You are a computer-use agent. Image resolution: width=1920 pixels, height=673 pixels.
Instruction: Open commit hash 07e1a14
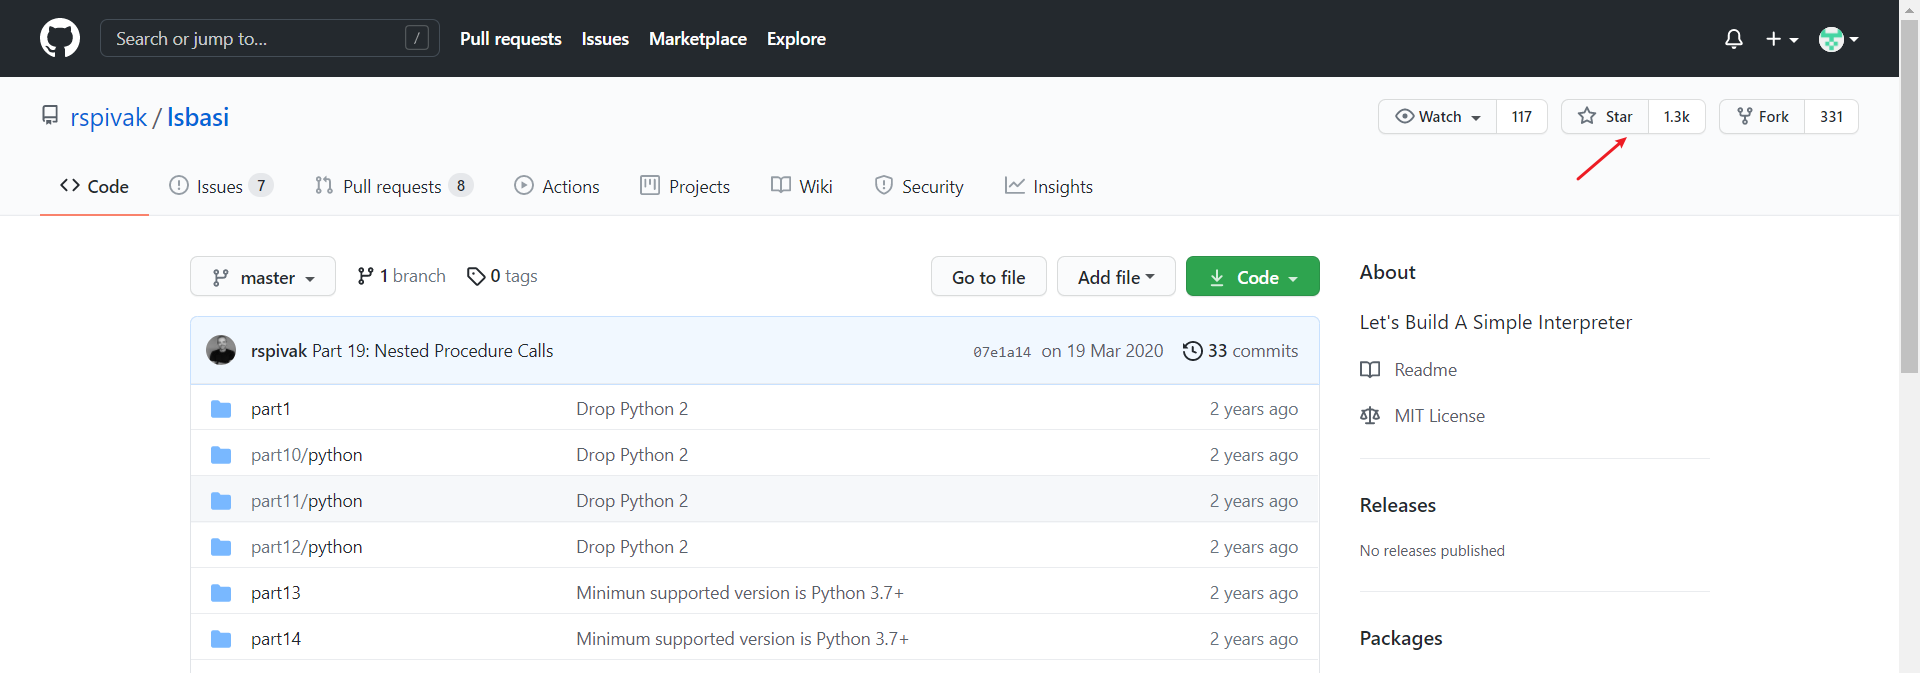click(1002, 352)
